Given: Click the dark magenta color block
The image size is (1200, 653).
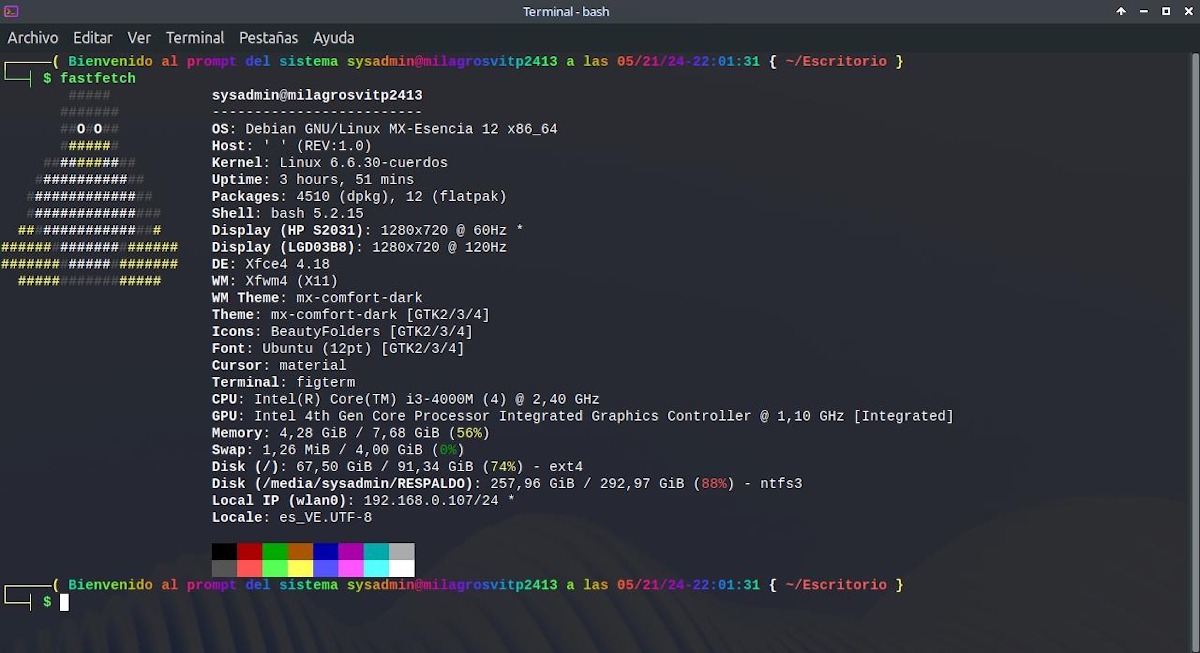Looking at the screenshot, I should (x=351, y=552).
